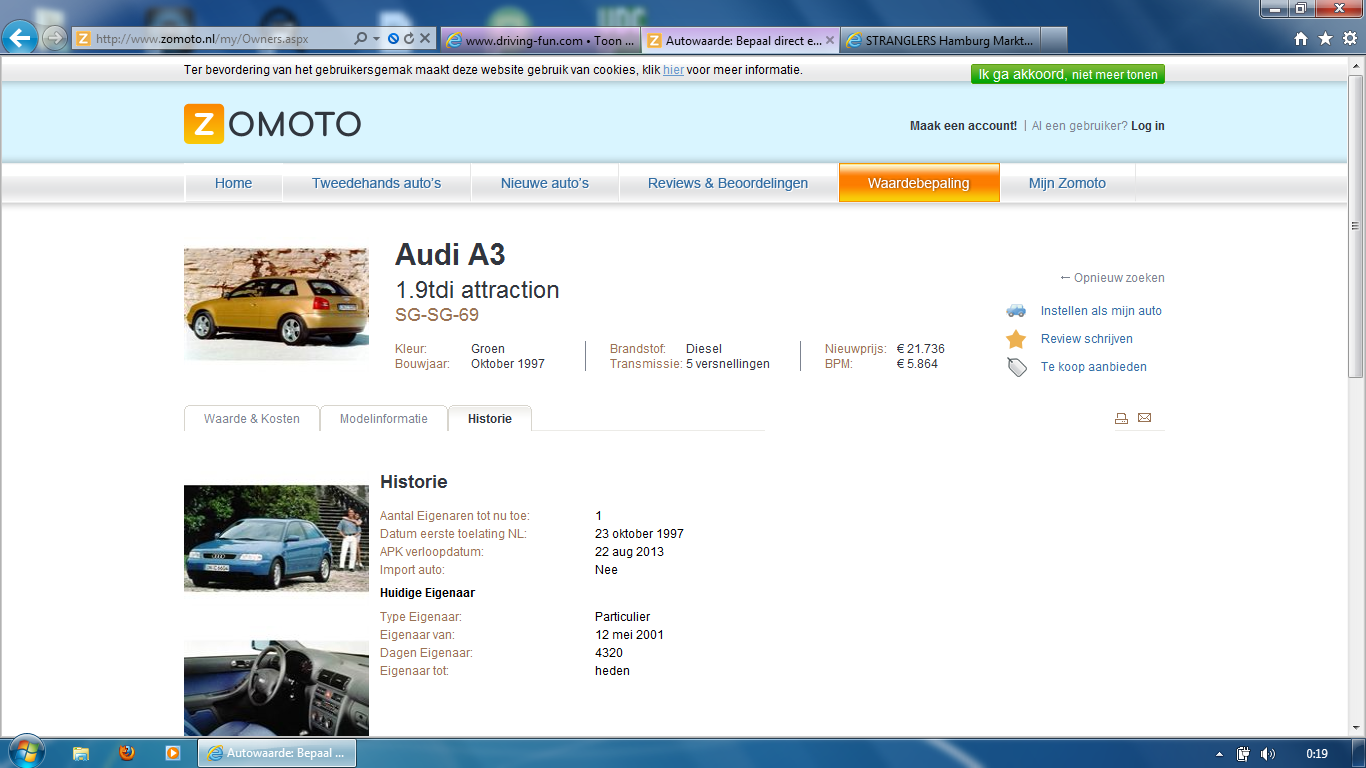Click the APK date '22 aug 2013'
This screenshot has height=768, width=1366.
click(x=629, y=552)
